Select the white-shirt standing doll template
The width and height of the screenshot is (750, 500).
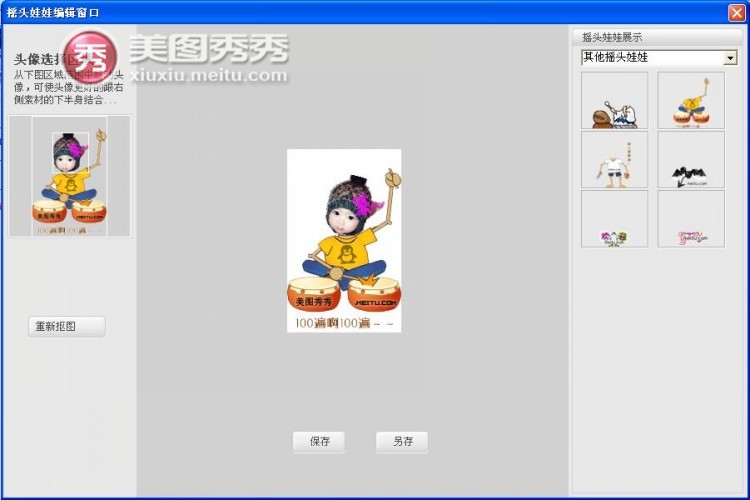click(615, 159)
